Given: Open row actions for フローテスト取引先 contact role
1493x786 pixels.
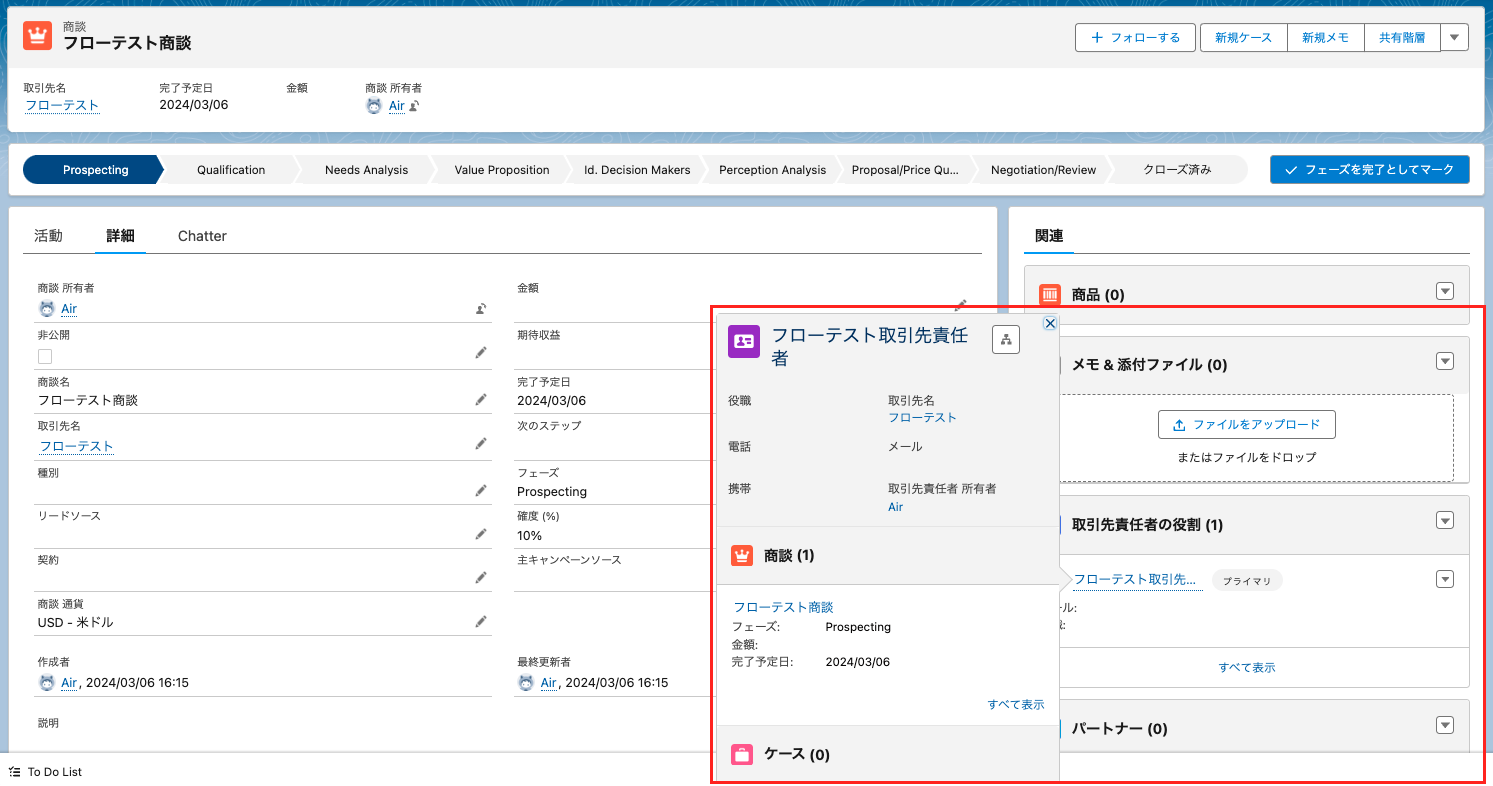Looking at the screenshot, I should [x=1444, y=579].
